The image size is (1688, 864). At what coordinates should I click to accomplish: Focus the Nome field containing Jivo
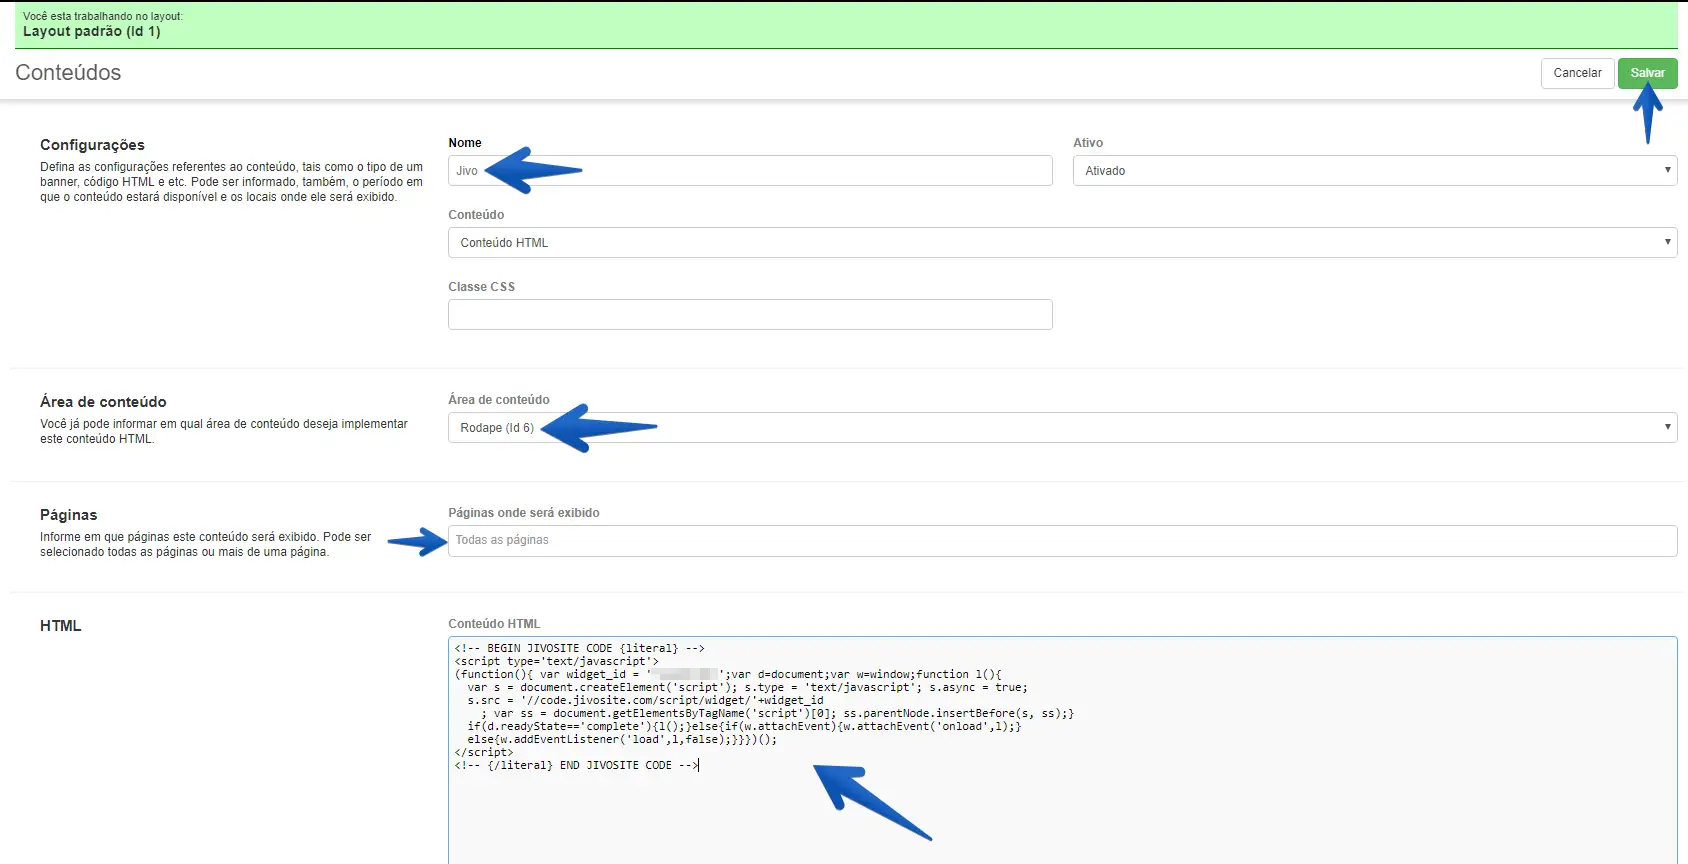click(x=750, y=171)
